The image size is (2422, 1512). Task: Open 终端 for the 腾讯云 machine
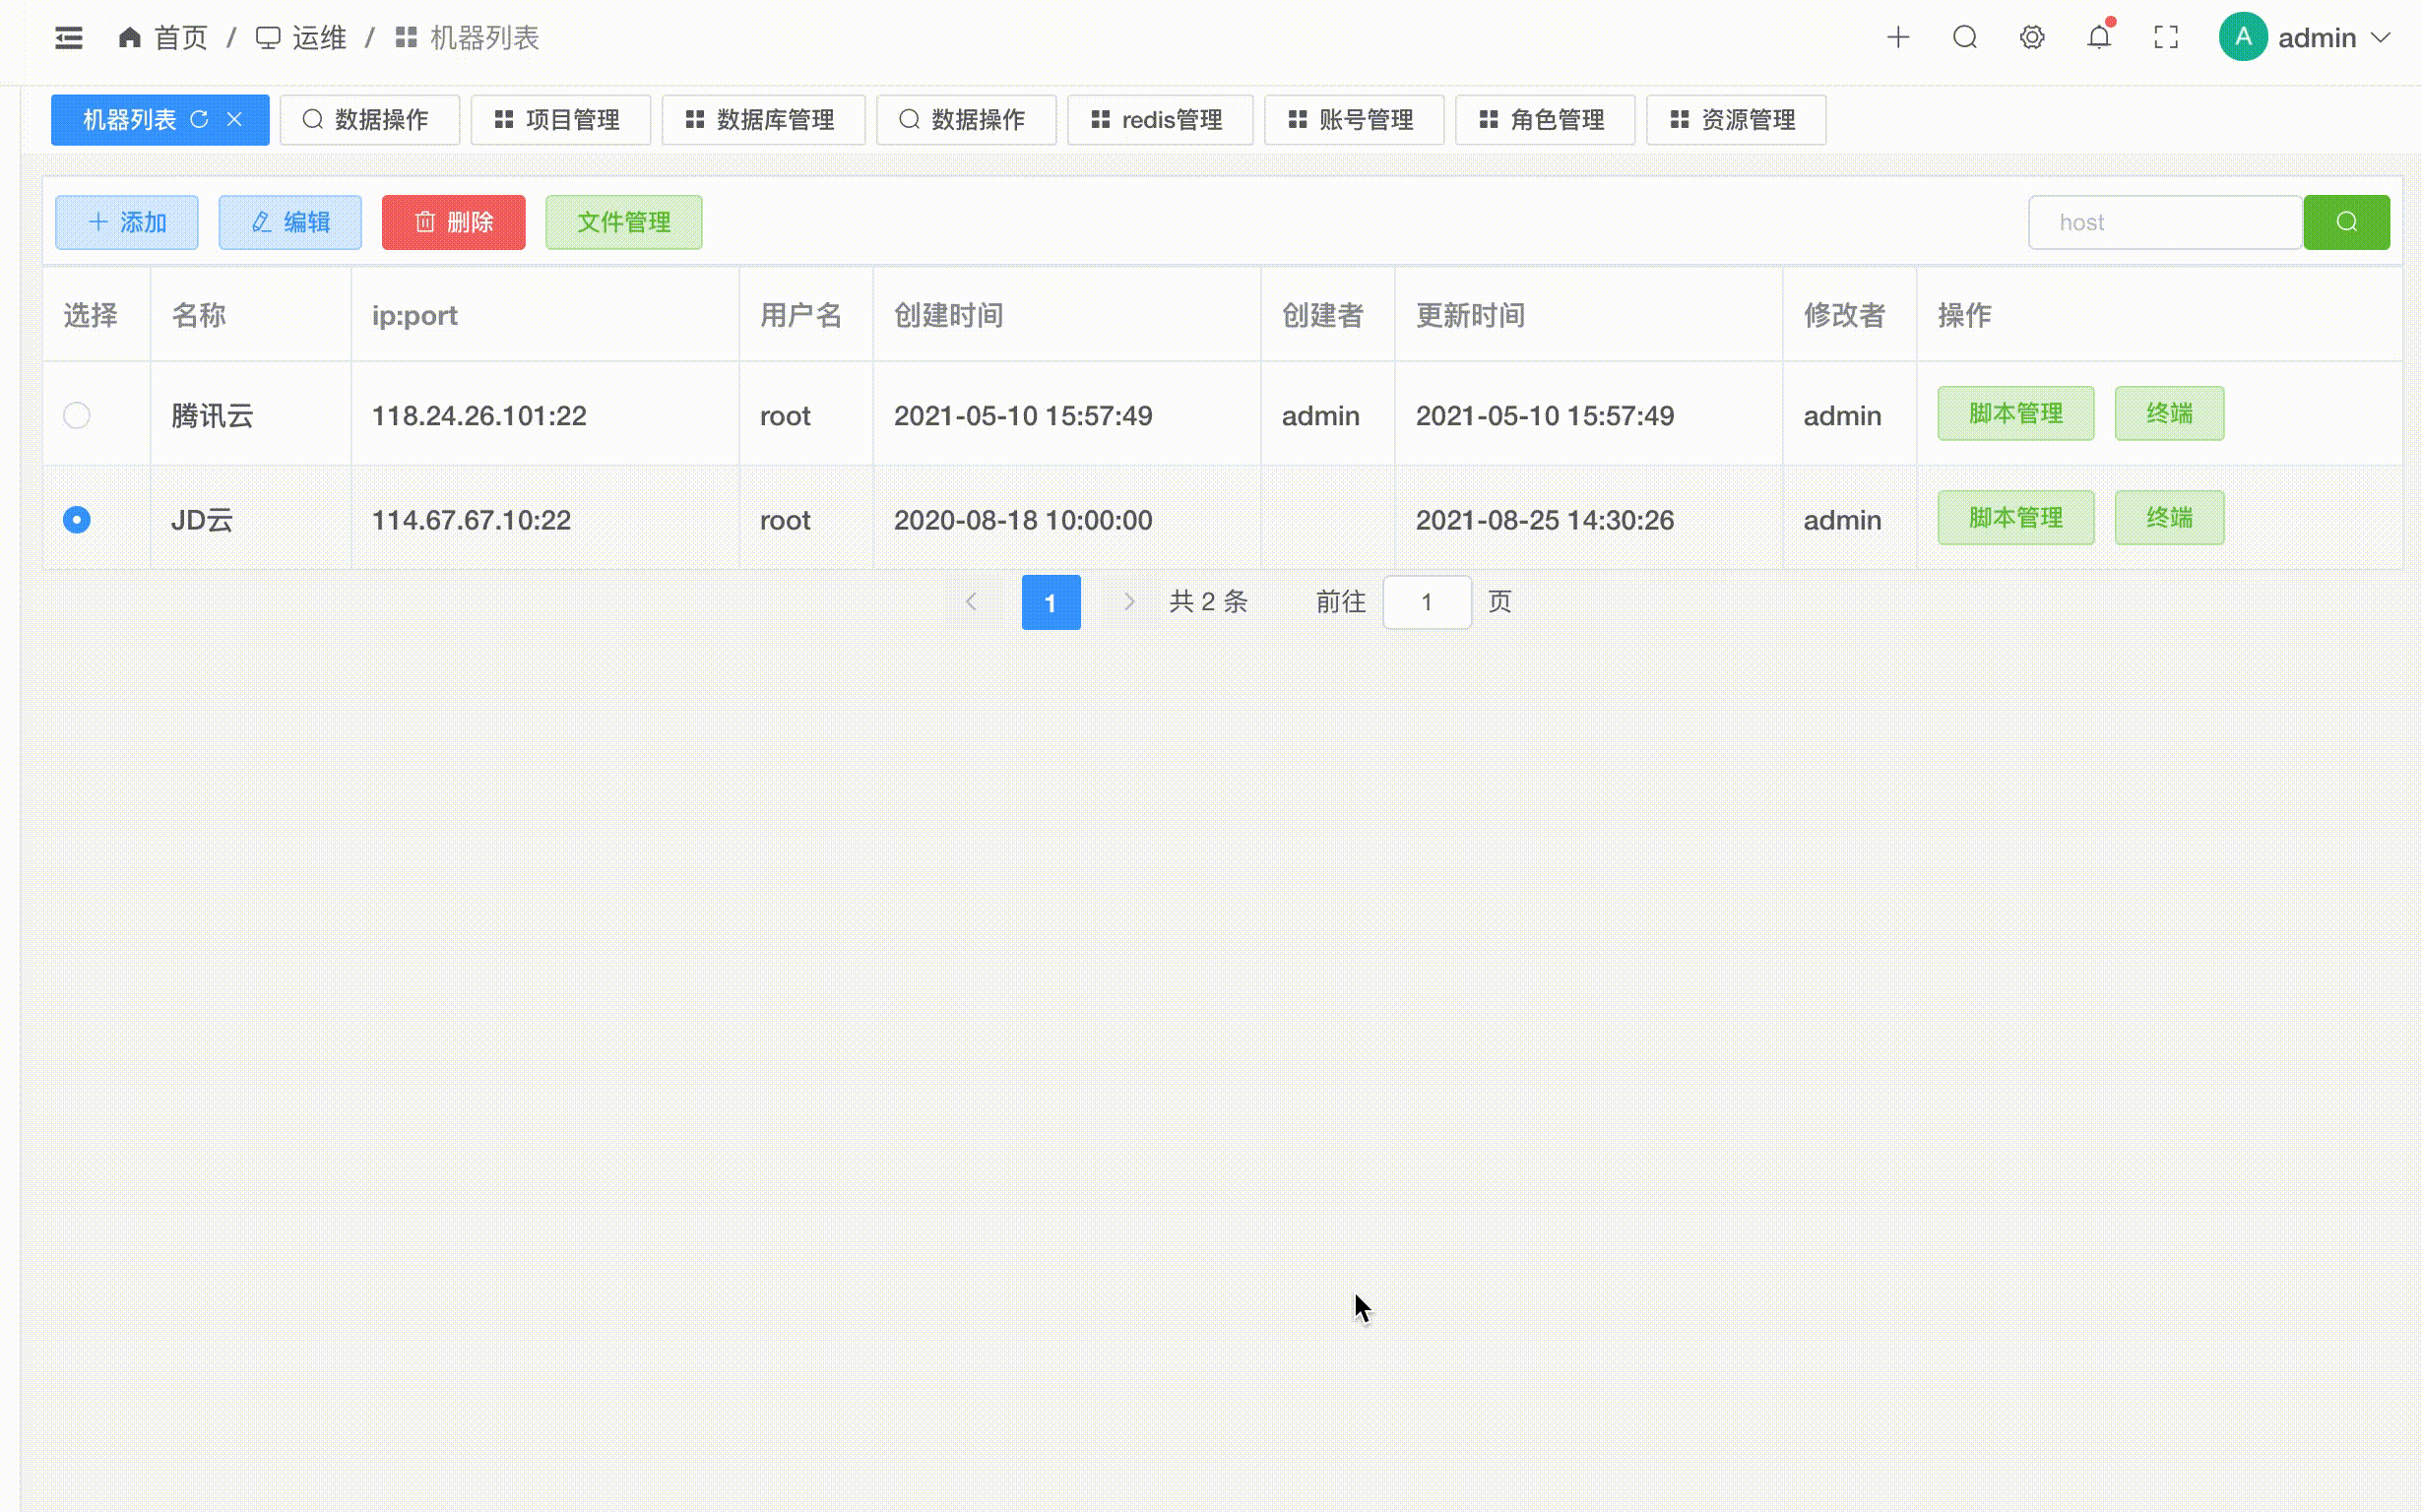2169,413
